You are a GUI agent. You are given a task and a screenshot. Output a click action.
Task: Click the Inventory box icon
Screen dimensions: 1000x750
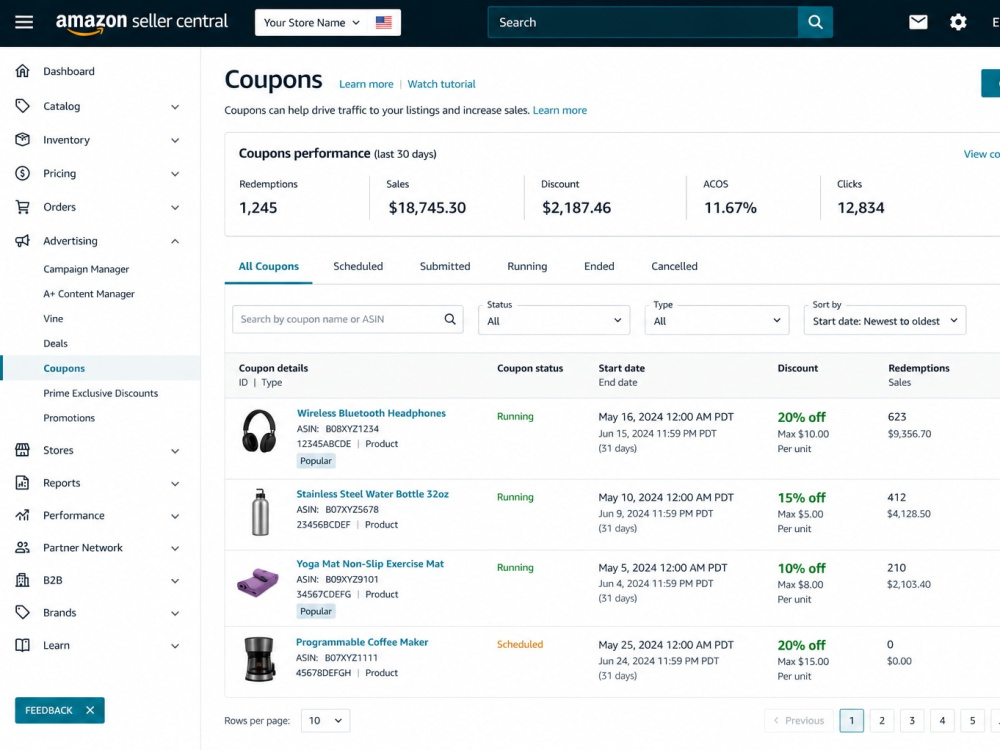tap(22, 140)
